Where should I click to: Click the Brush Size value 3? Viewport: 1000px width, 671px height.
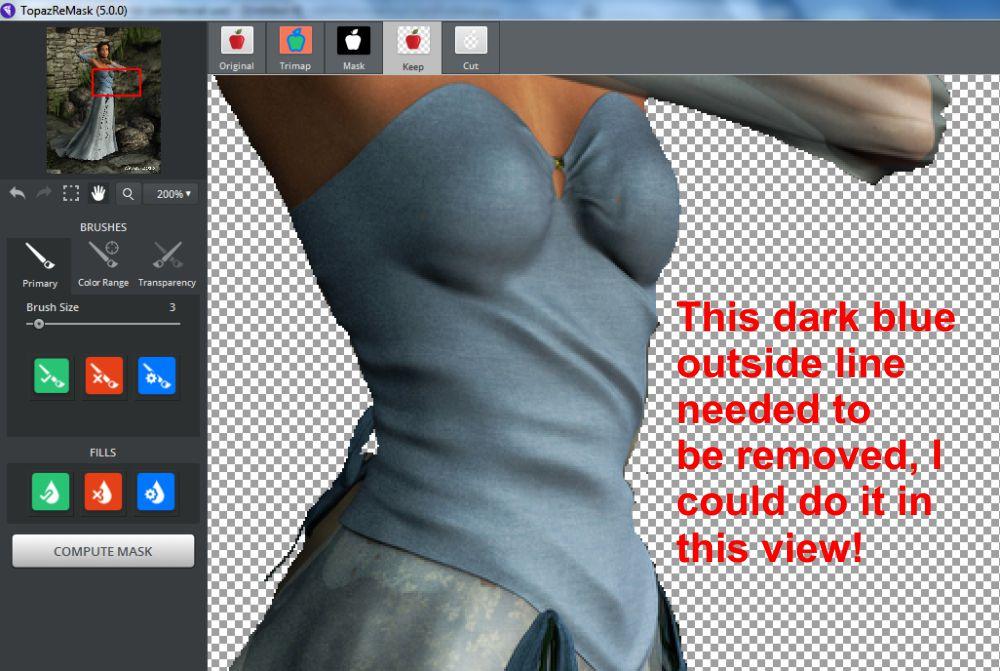click(172, 307)
